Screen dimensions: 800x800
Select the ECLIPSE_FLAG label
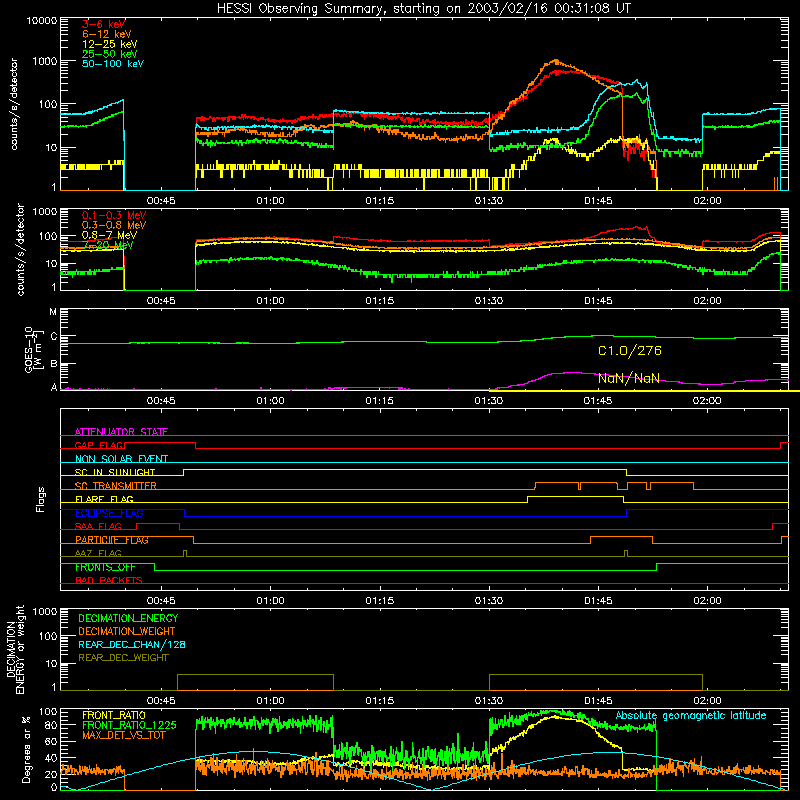[x=109, y=513]
